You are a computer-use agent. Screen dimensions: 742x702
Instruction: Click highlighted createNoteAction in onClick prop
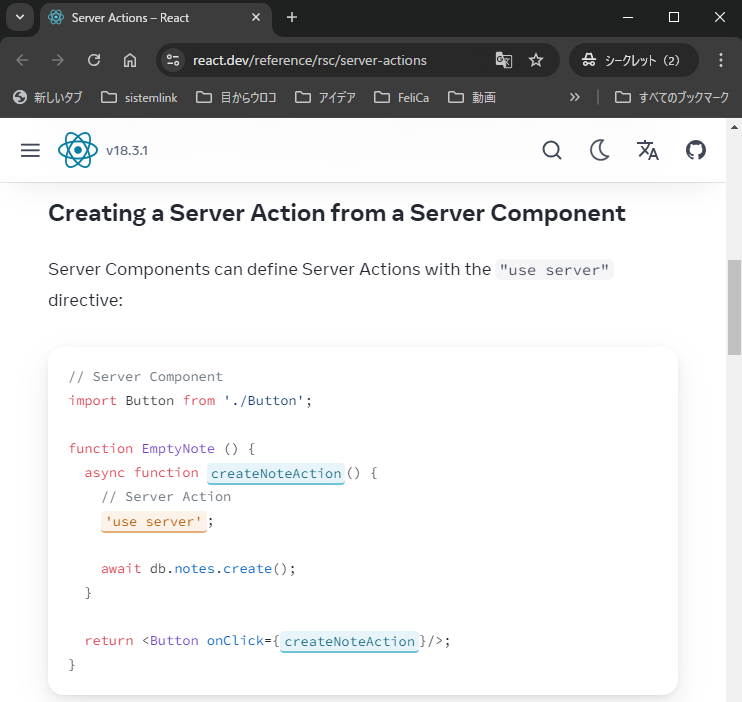349,641
